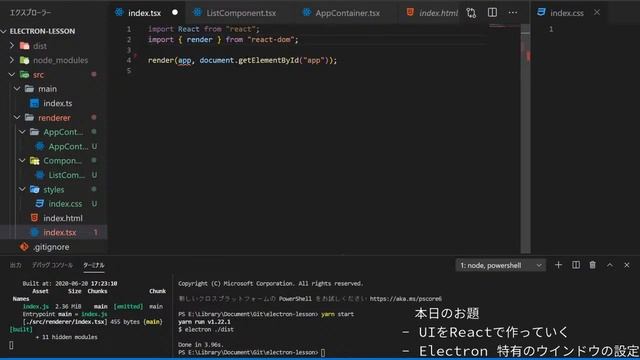Open the index.tsx editor tab
This screenshot has width=640, height=360.
click(145, 13)
